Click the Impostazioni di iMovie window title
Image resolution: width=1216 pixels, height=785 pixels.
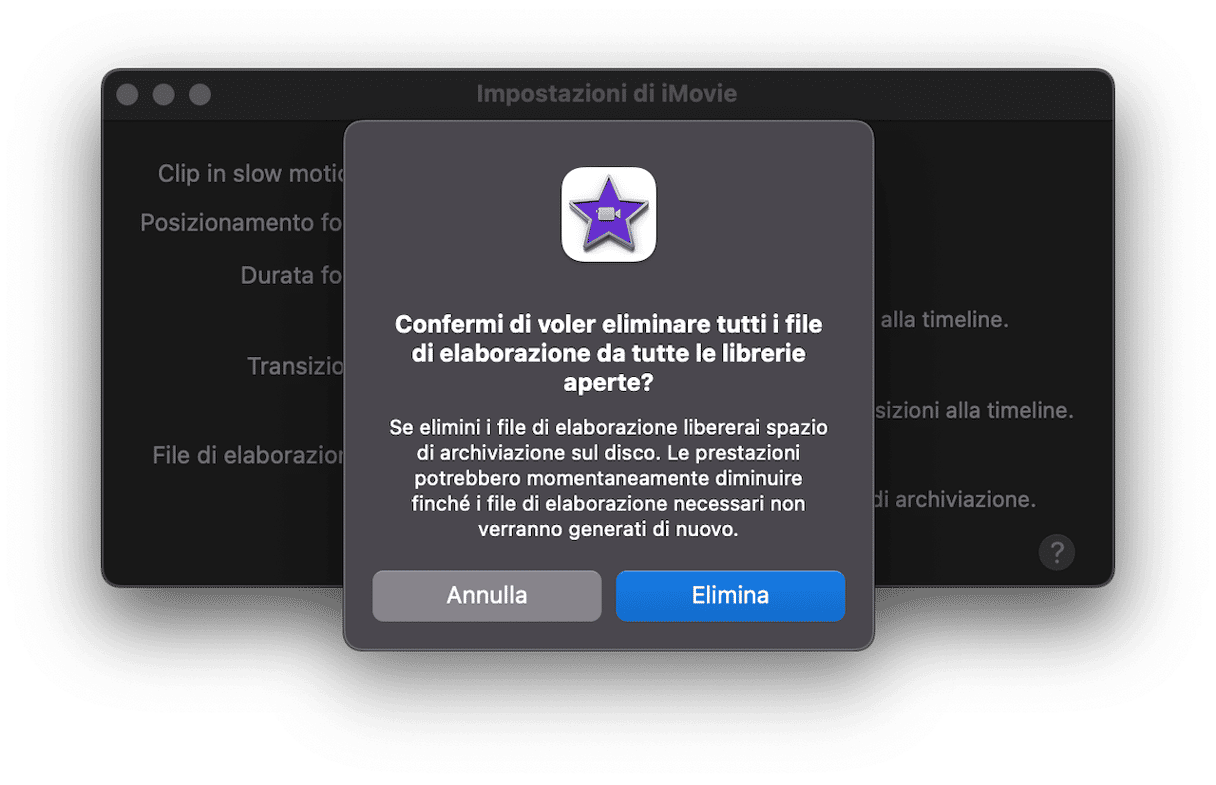tap(607, 94)
